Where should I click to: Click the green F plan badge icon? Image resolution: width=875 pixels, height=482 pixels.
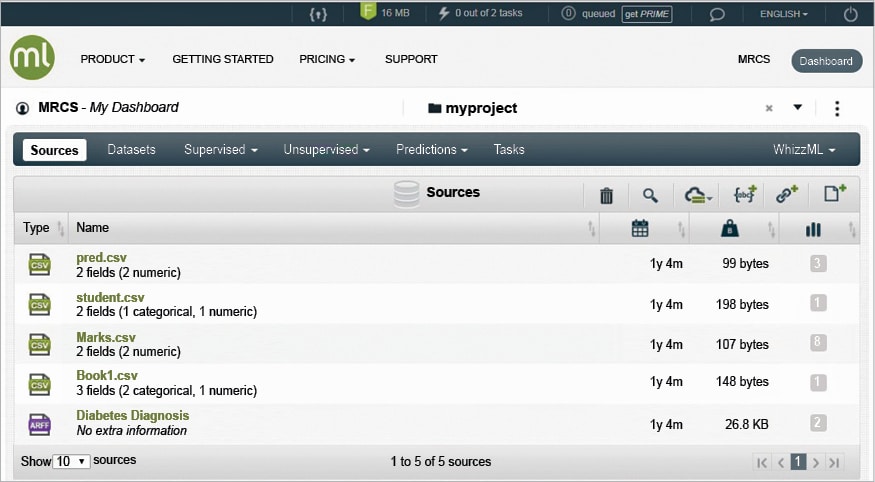click(368, 12)
